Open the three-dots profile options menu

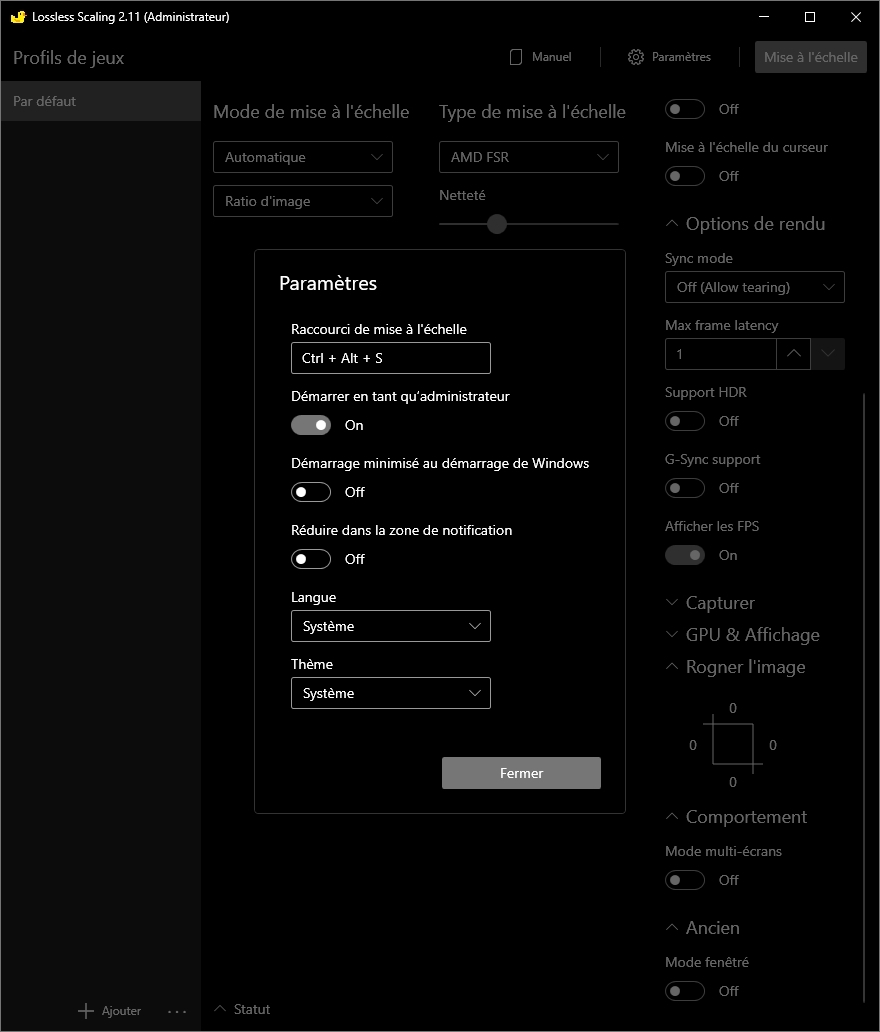(x=177, y=1011)
